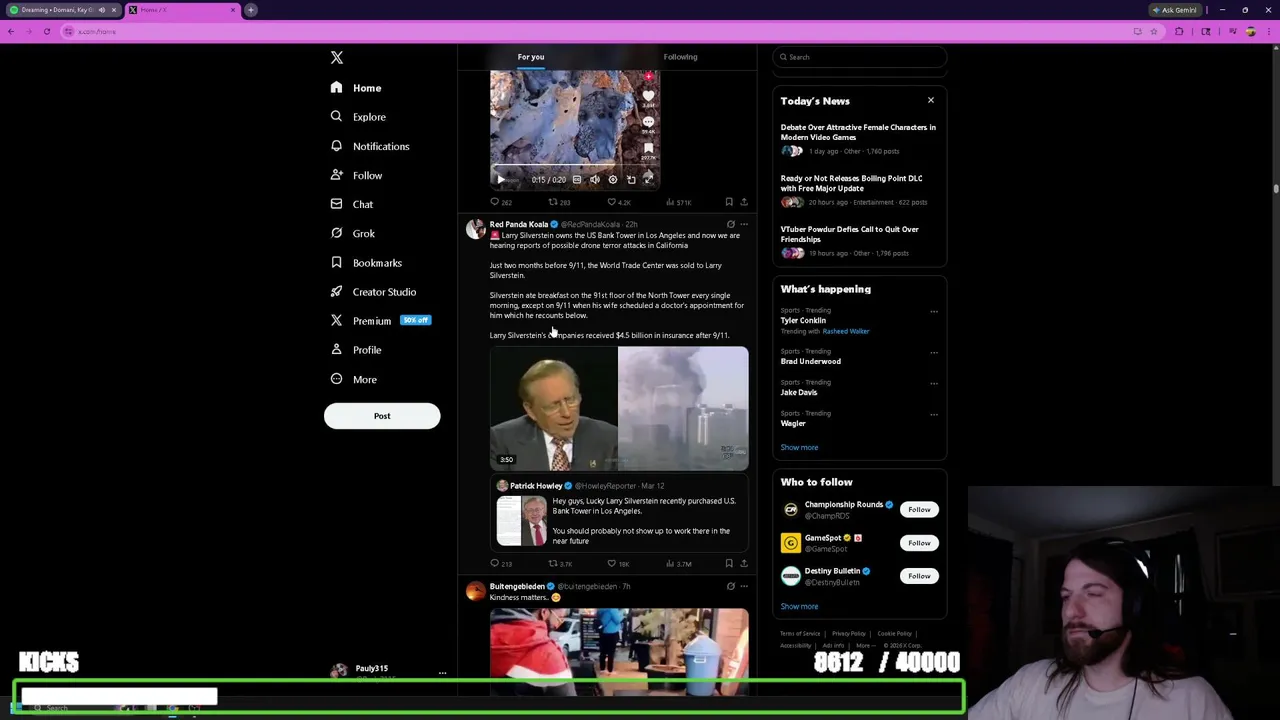Show more accounts under Who to follow
1280x720 pixels.
point(799,606)
